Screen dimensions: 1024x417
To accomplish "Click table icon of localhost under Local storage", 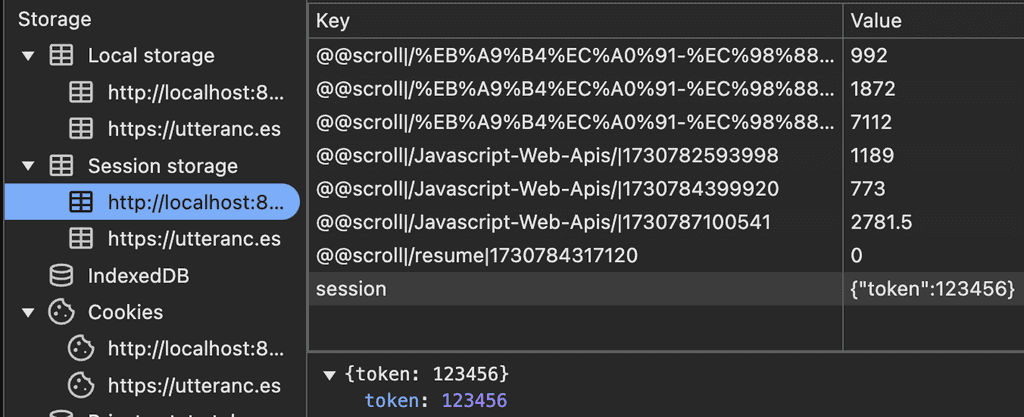I will (x=81, y=93).
